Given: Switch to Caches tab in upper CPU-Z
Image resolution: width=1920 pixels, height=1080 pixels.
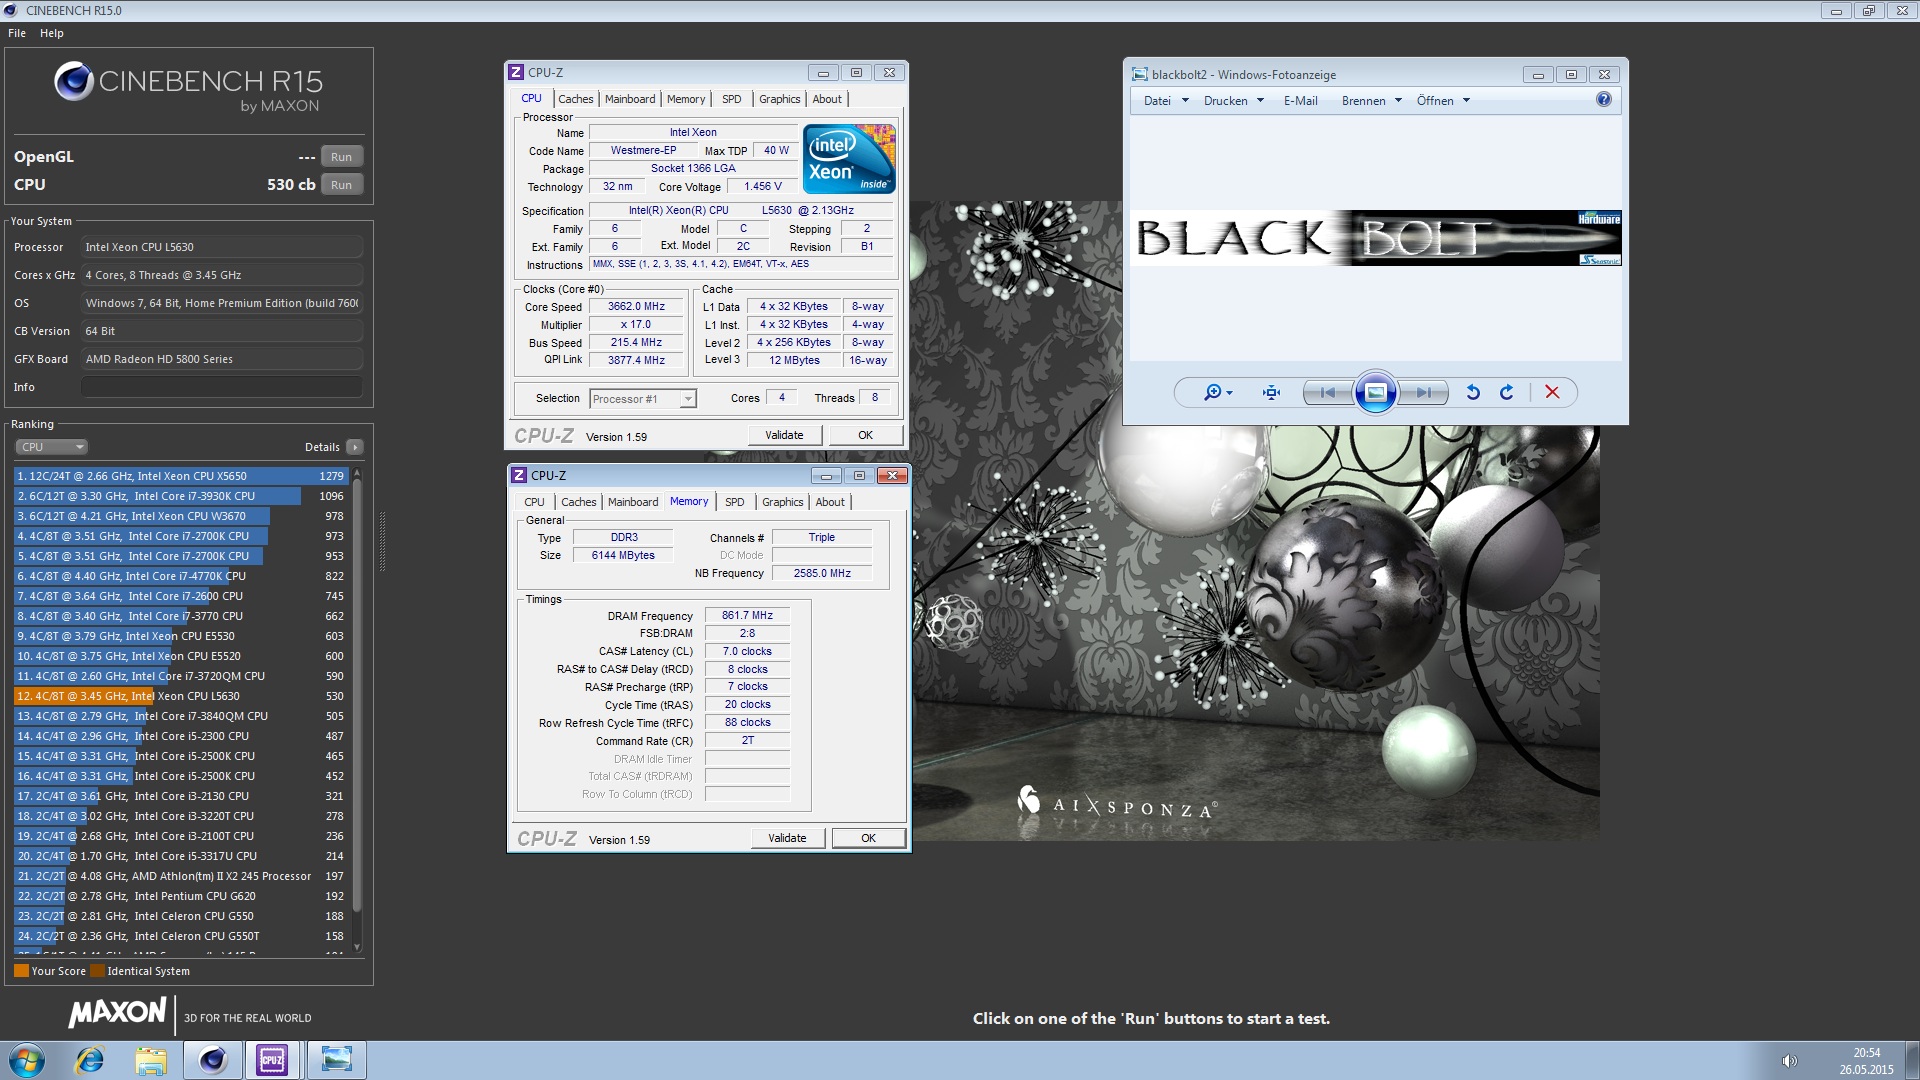Looking at the screenshot, I should coord(576,99).
